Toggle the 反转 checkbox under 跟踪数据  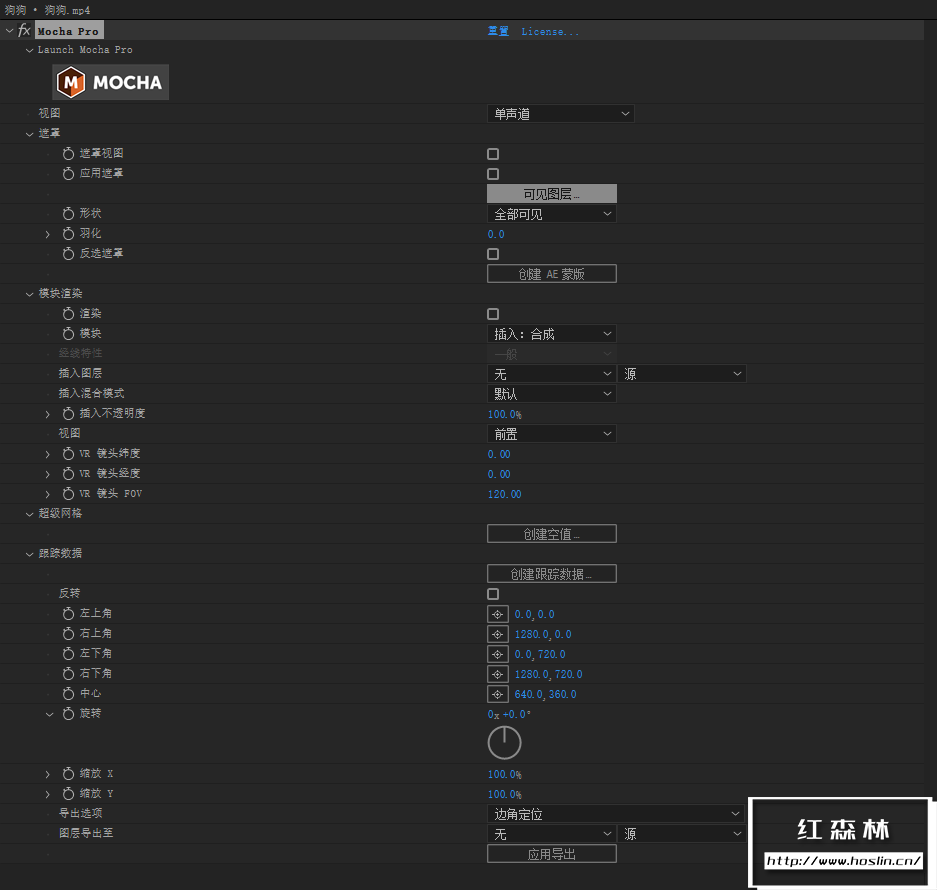[x=492, y=593]
